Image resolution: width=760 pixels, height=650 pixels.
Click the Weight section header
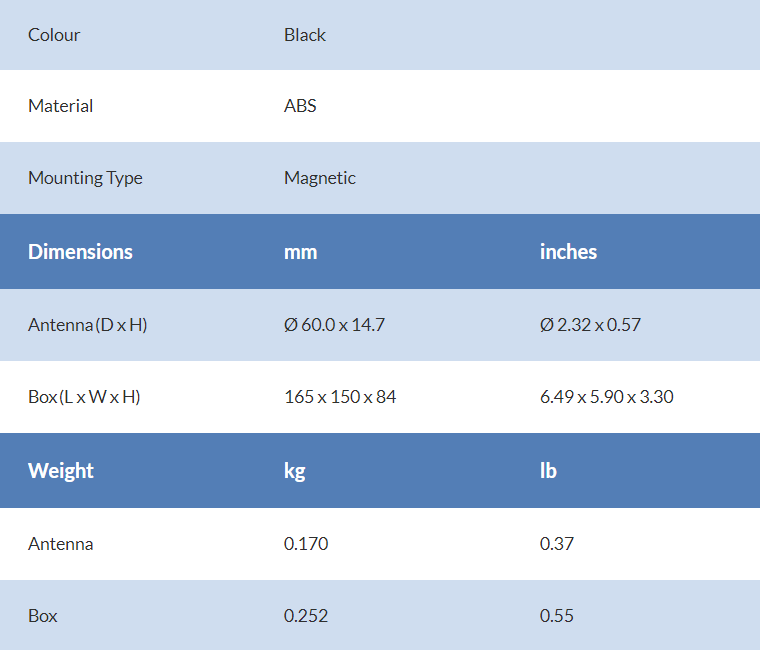61,471
